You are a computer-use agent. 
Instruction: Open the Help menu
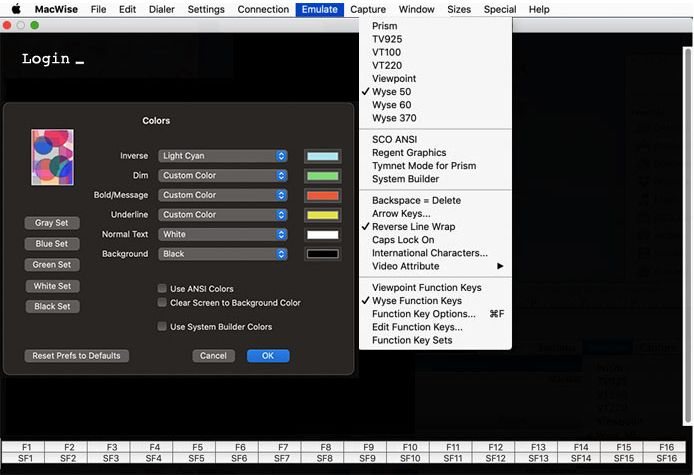[539, 9]
